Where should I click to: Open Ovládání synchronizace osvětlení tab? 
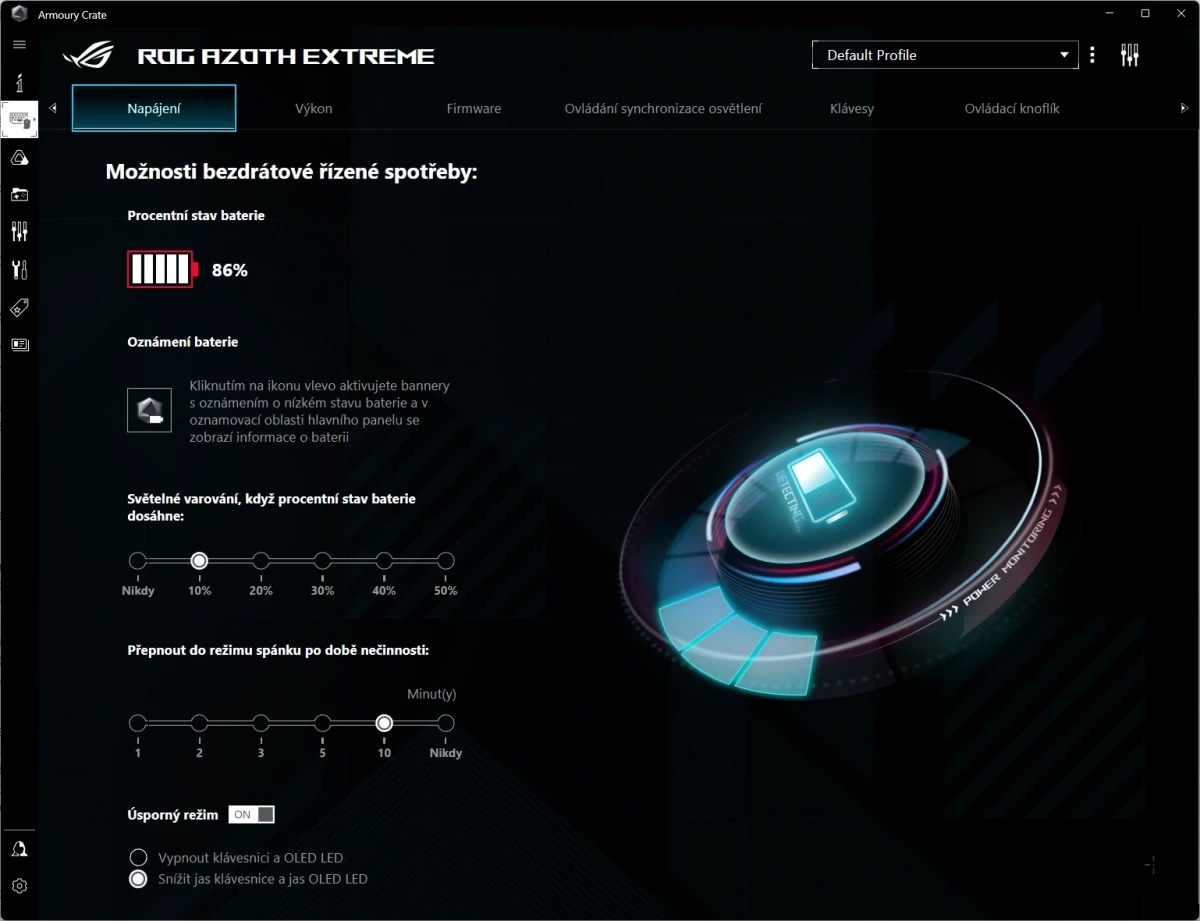(x=664, y=108)
